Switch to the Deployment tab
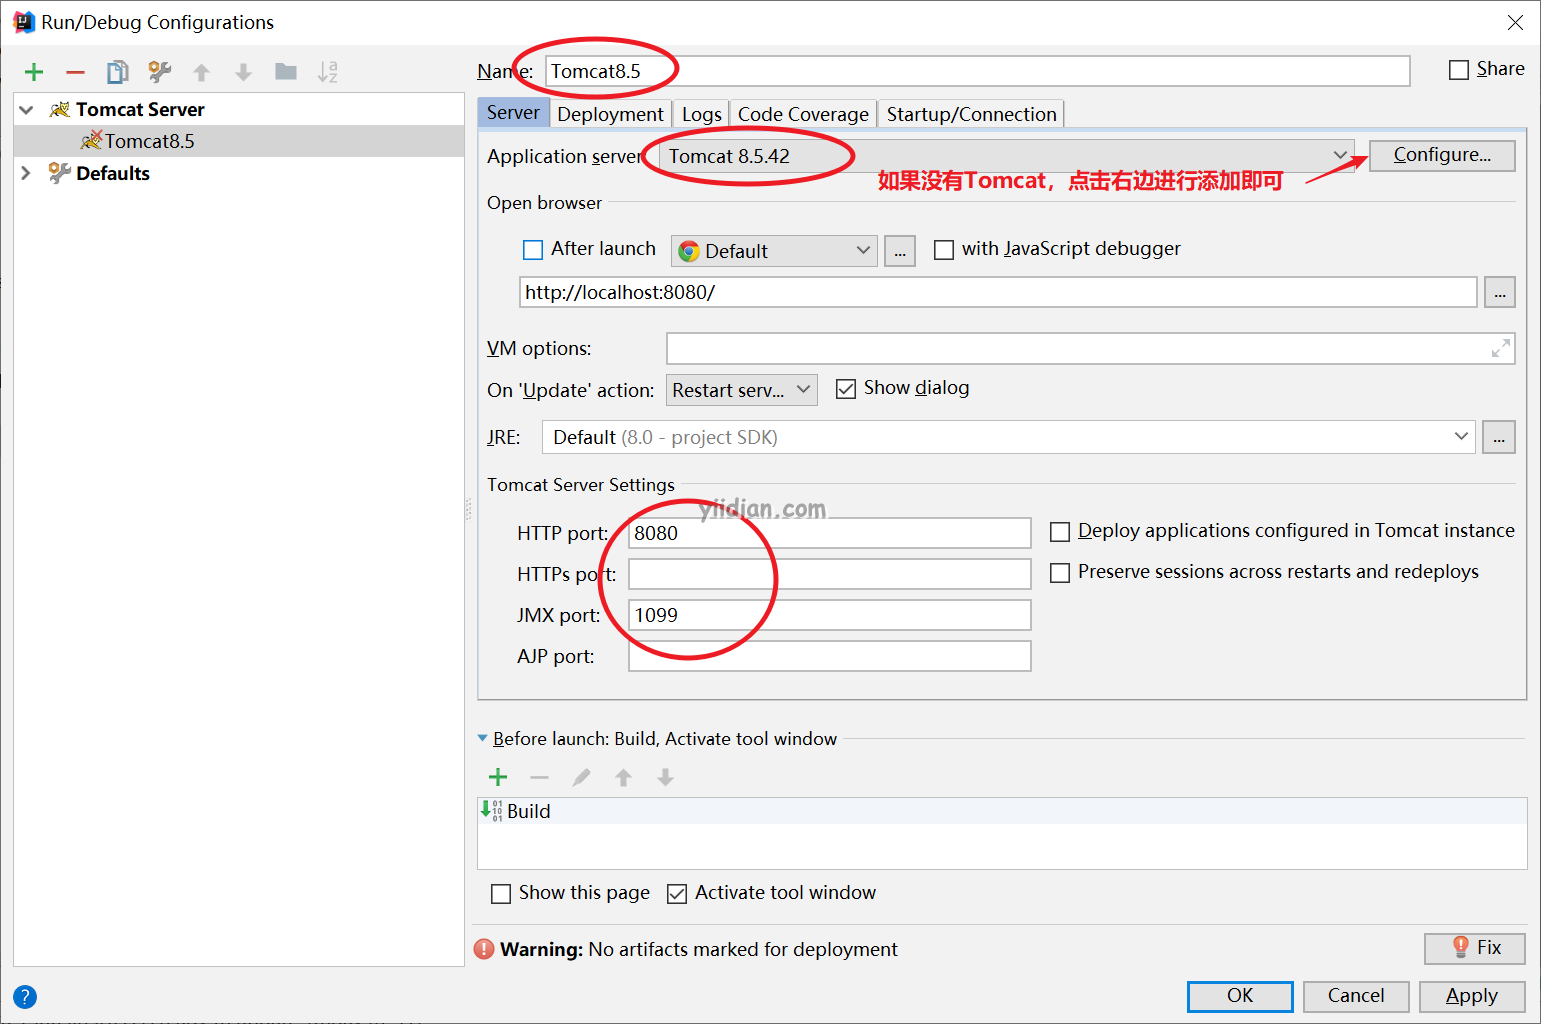Viewport: 1541px width, 1024px height. point(610,114)
